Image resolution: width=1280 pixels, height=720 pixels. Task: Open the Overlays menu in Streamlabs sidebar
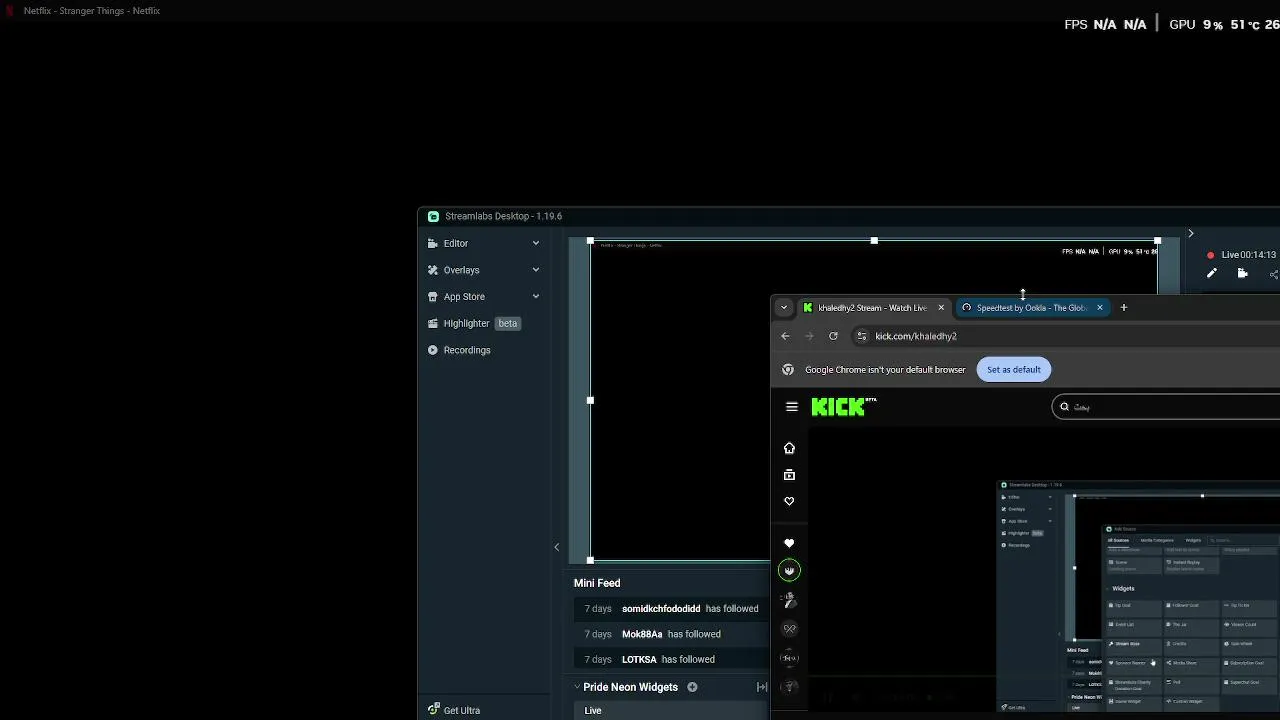click(x=483, y=270)
